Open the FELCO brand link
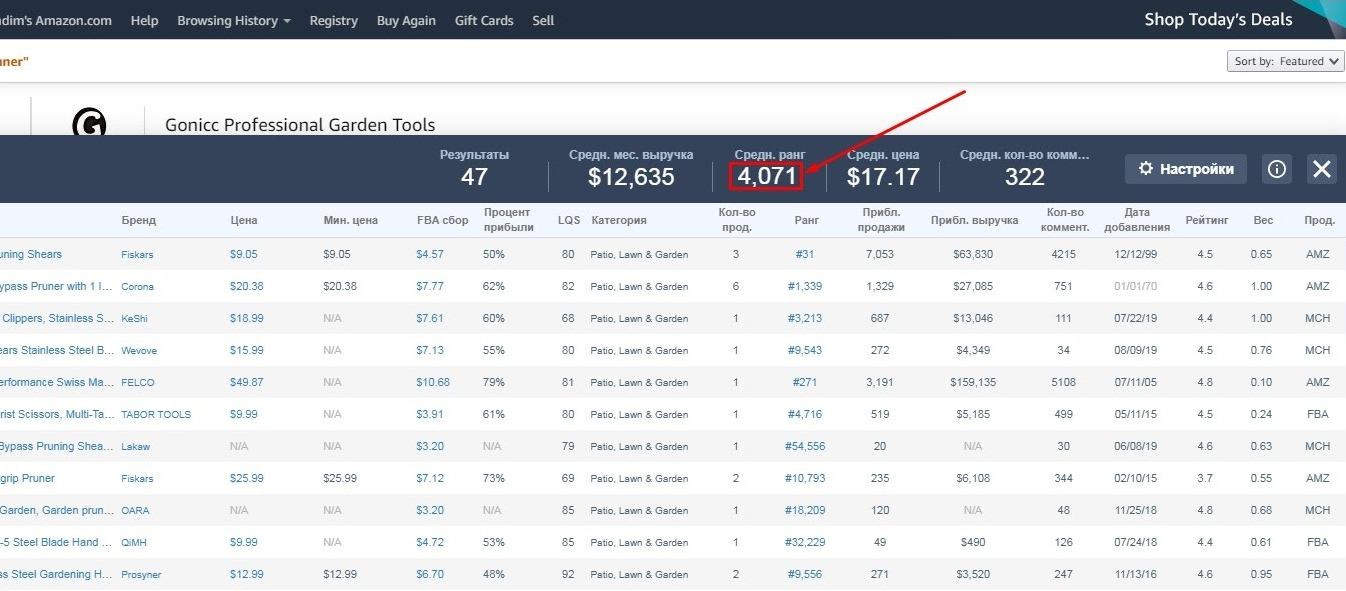Viewport: 1346px width, 591px height. coord(137,383)
